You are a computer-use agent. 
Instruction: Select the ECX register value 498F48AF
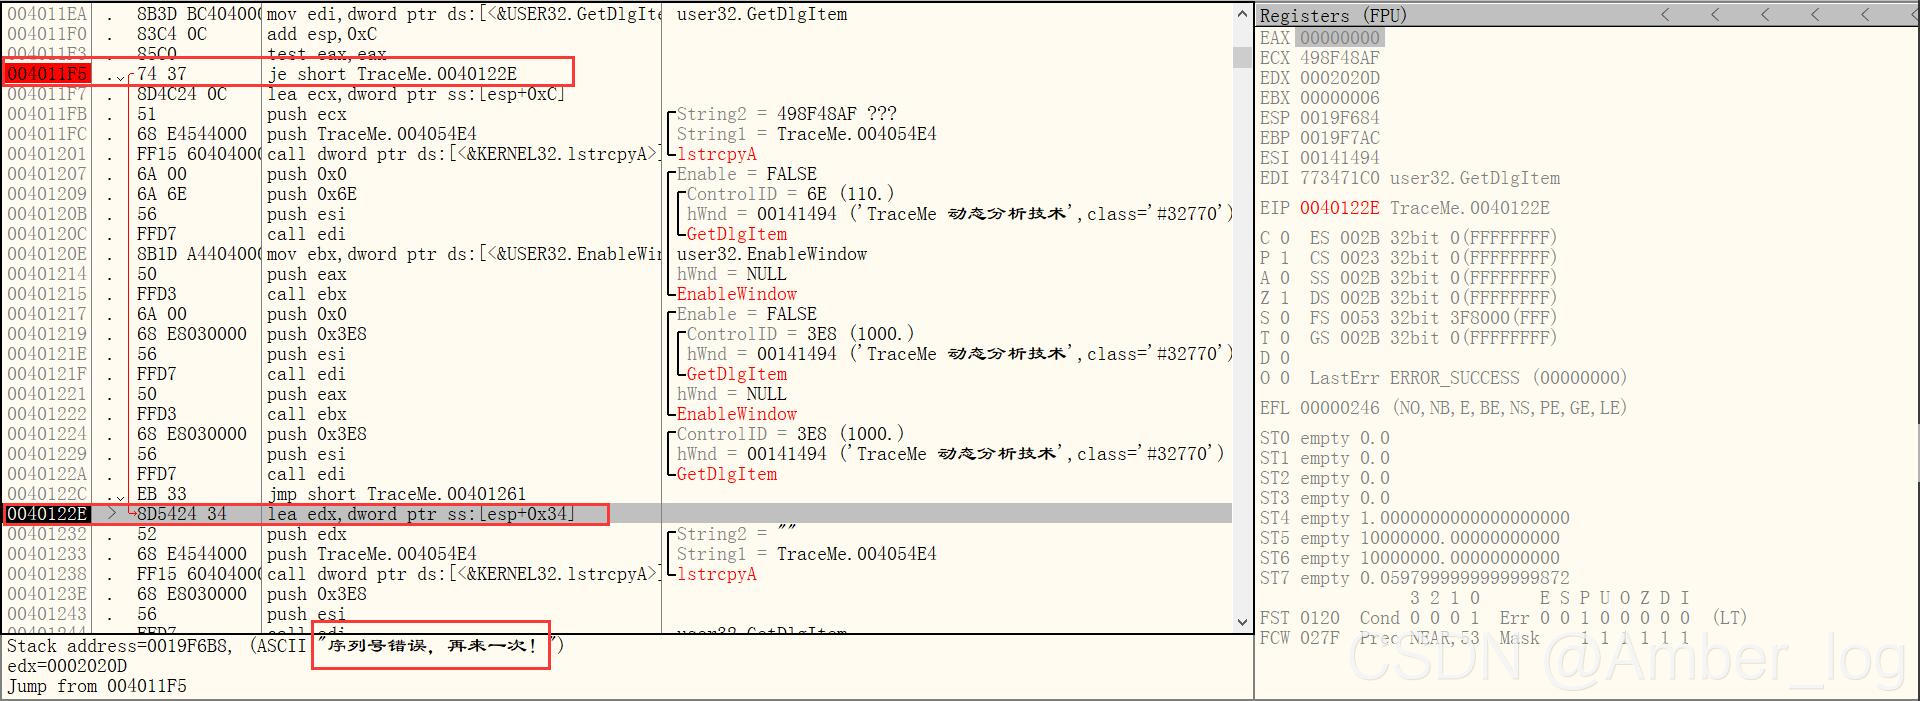tap(1340, 58)
